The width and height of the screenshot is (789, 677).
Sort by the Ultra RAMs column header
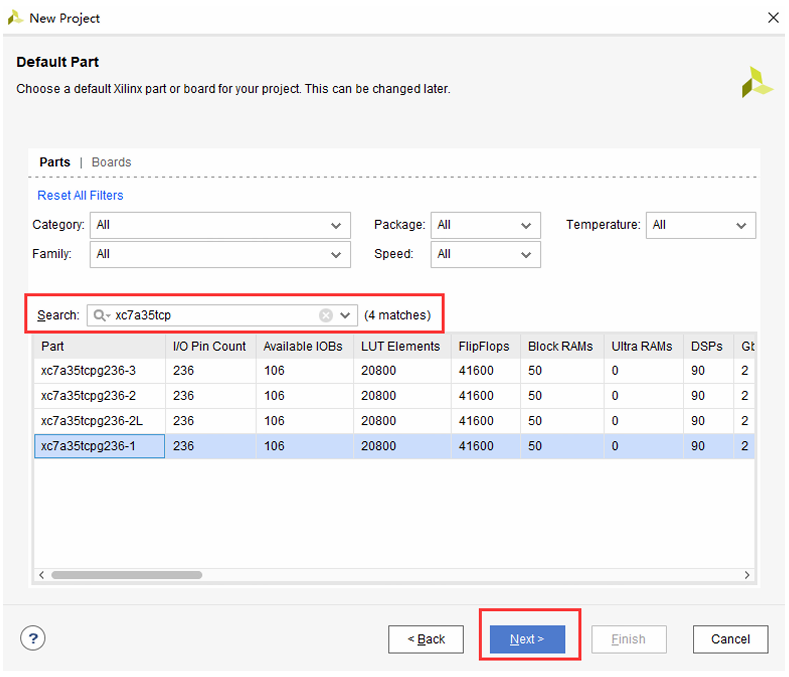tap(644, 346)
